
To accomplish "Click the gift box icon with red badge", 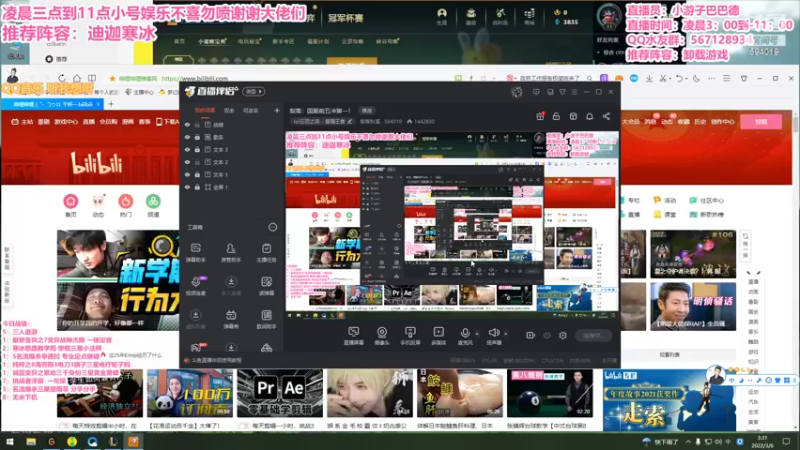I will 540,116.
